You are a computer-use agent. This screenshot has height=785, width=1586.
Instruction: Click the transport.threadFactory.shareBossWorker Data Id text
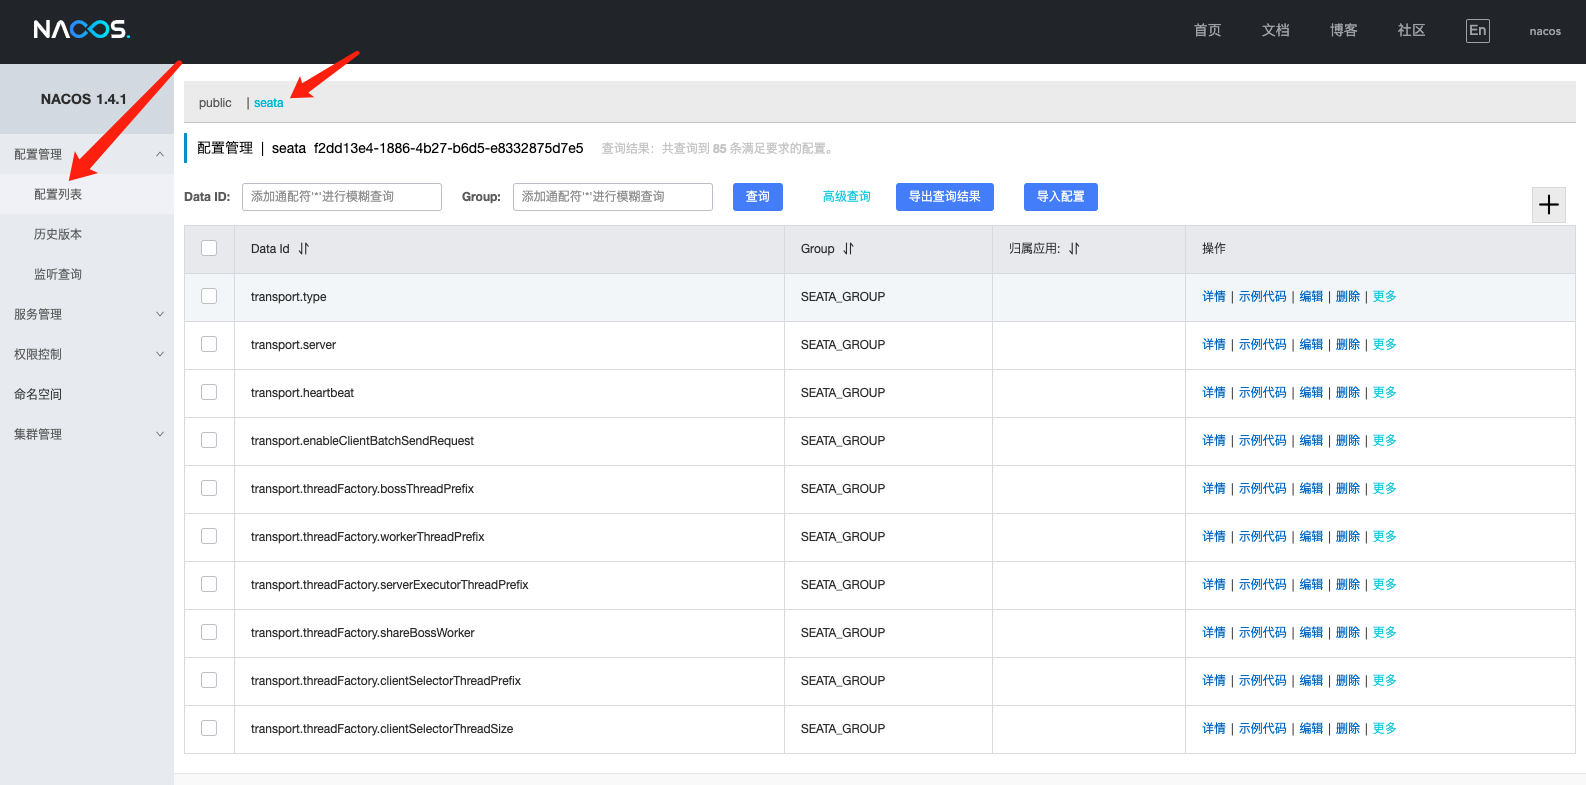point(362,633)
